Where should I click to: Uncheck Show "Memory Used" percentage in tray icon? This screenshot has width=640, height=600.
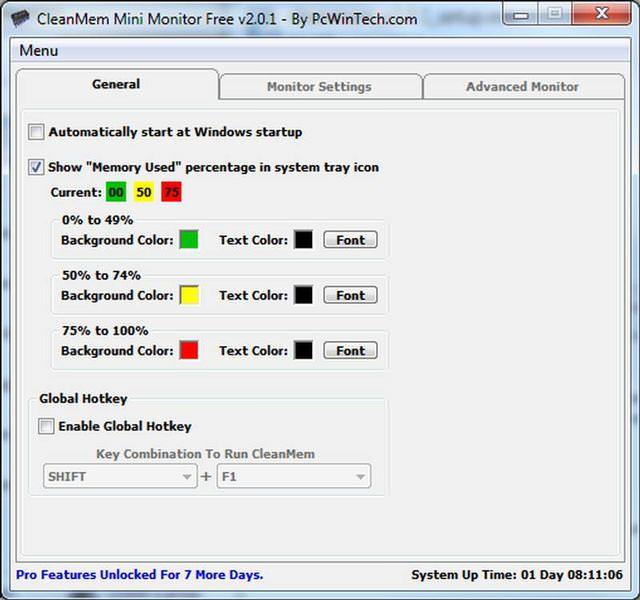36,167
